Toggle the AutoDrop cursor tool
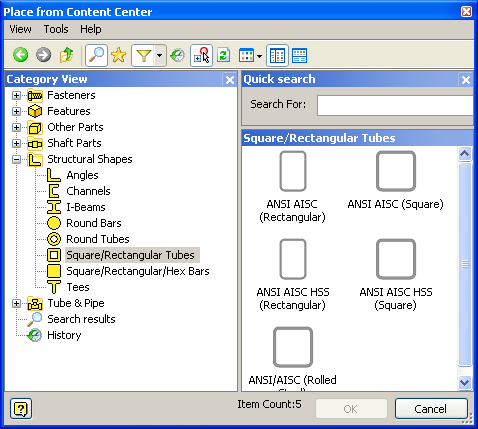The image size is (478, 429). point(201,55)
